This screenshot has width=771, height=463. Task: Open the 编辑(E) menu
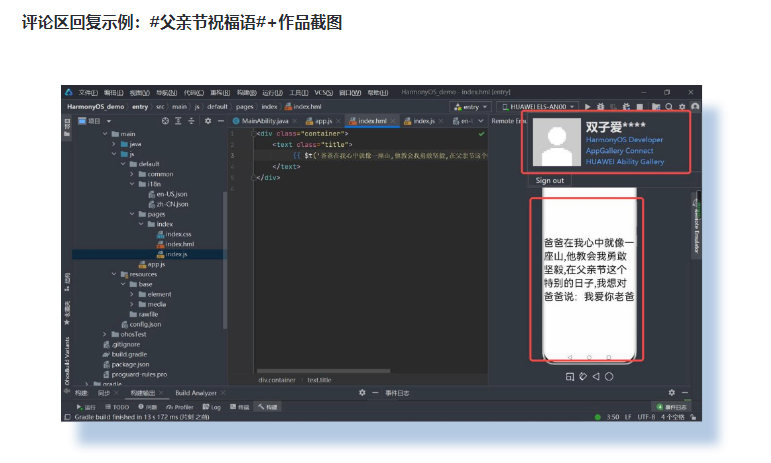click(x=114, y=92)
